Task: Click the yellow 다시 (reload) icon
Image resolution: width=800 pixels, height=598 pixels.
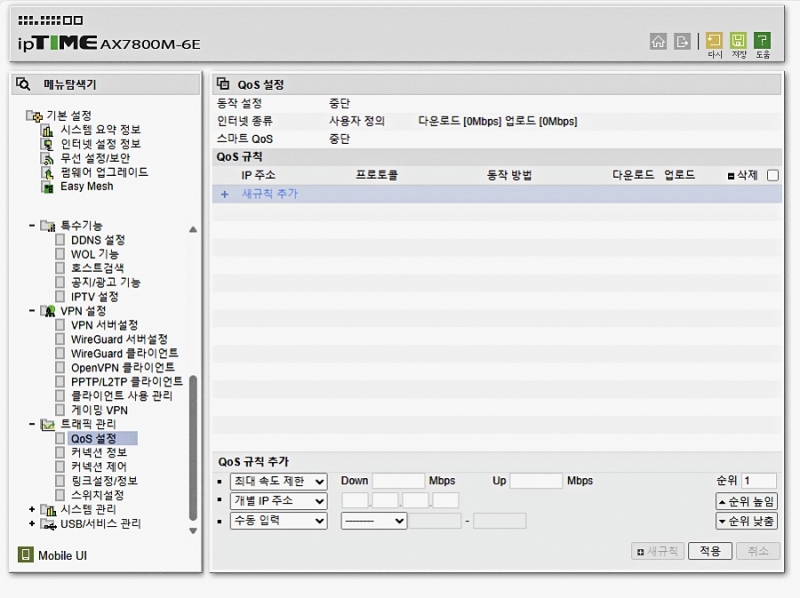Action: click(714, 41)
